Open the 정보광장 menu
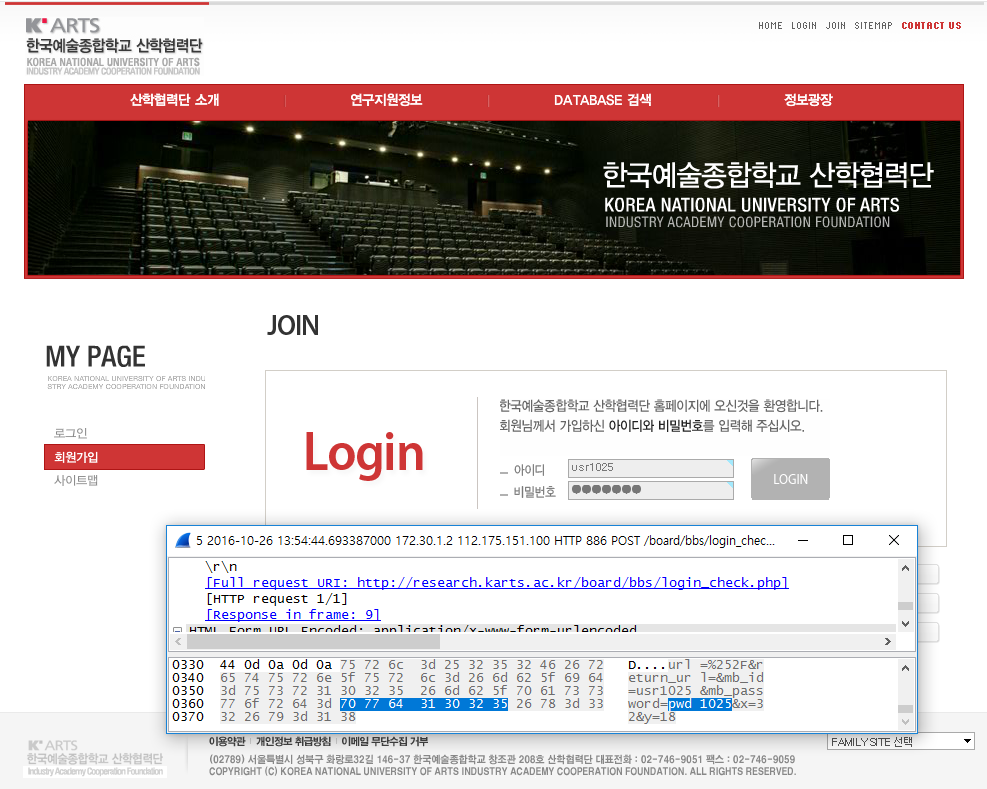987x789 pixels. [808, 100]
